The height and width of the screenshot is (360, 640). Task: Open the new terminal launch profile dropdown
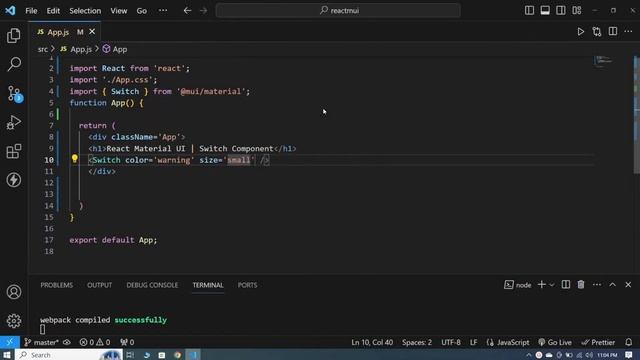[552, 285]
